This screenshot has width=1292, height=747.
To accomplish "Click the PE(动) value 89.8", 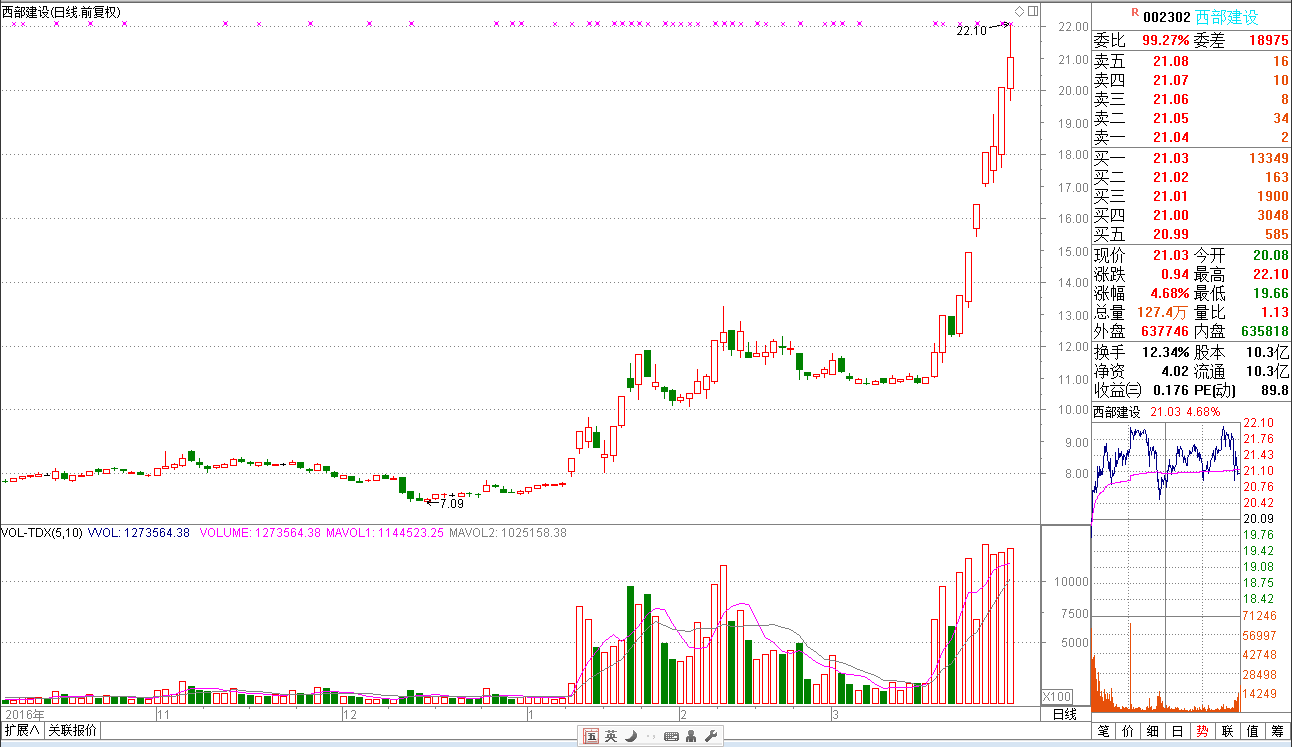I will point(1275,390).
